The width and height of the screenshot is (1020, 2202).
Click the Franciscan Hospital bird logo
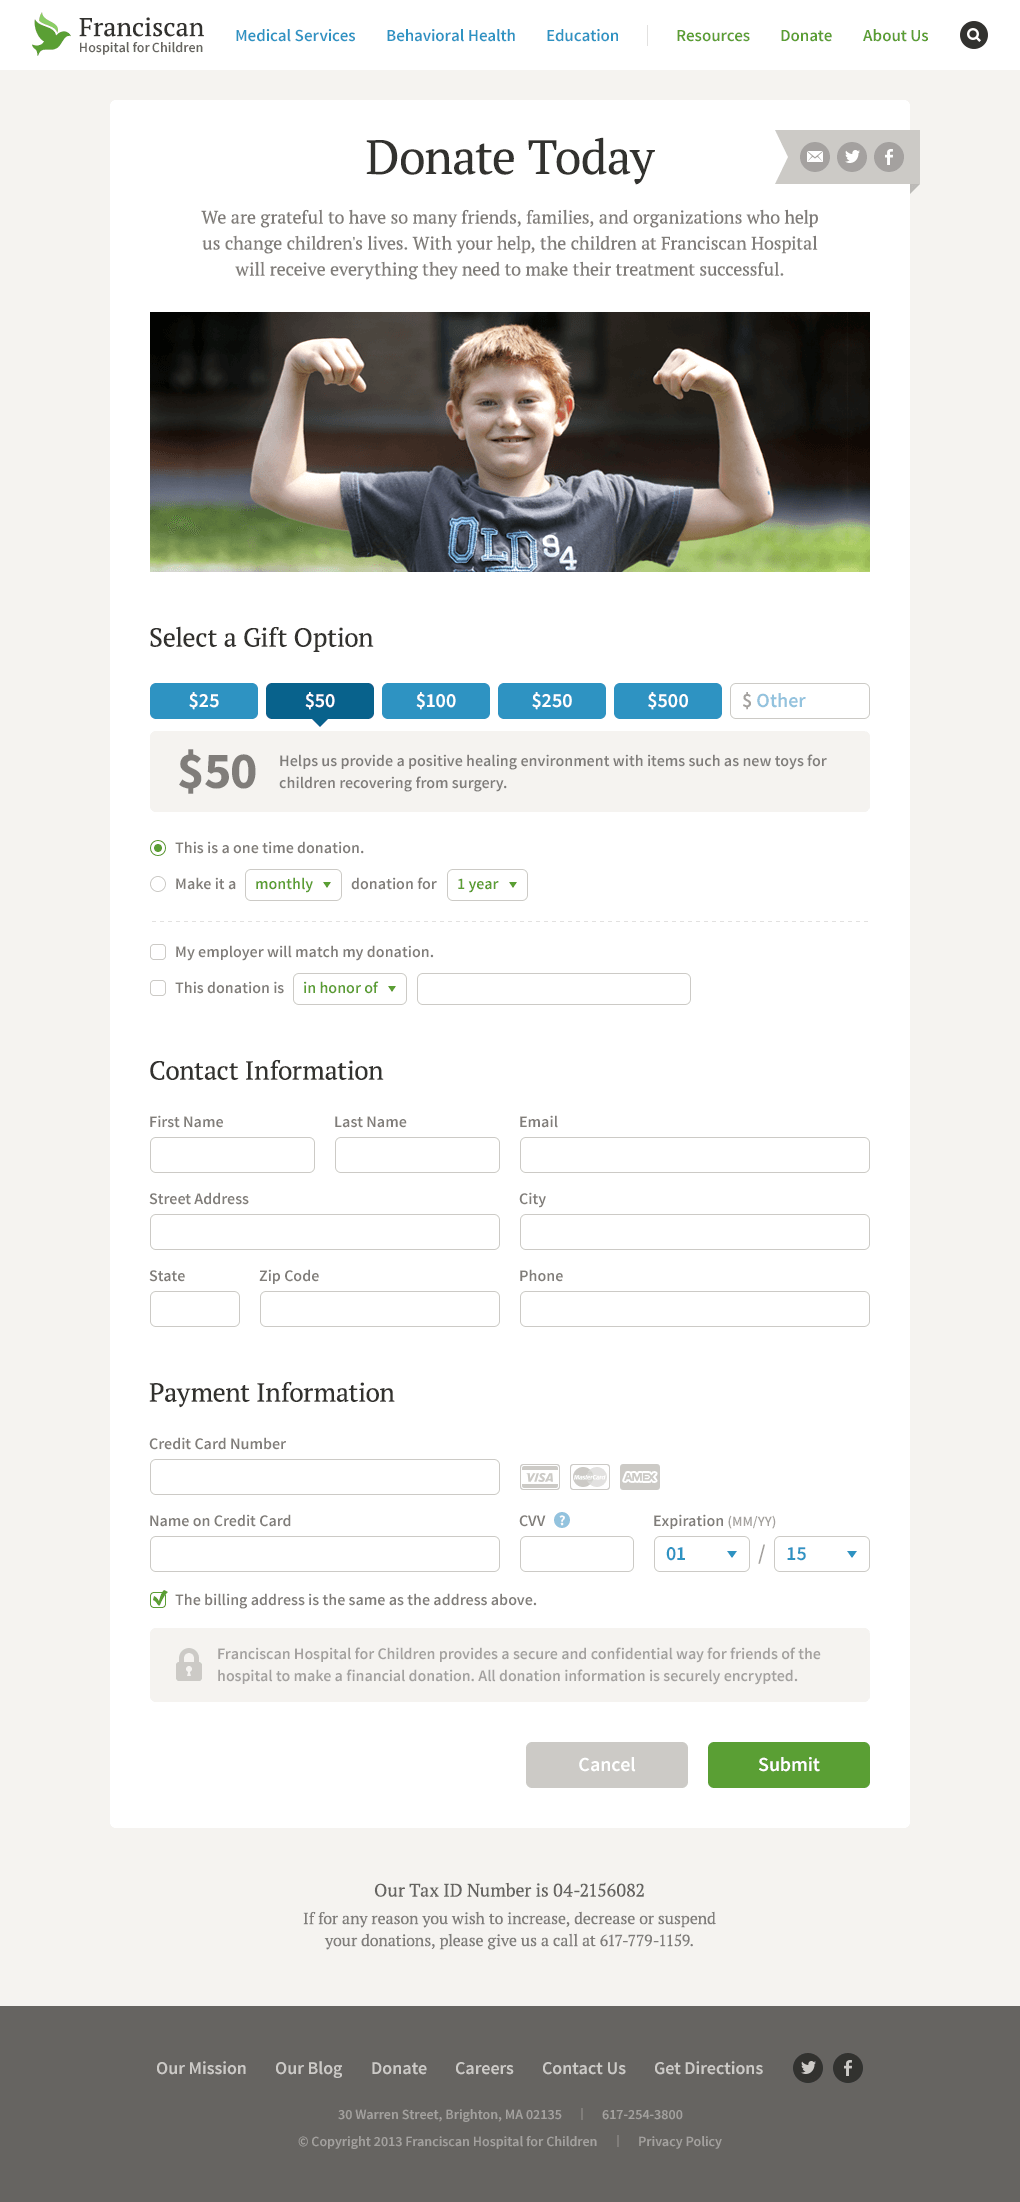tap(50, 34)
